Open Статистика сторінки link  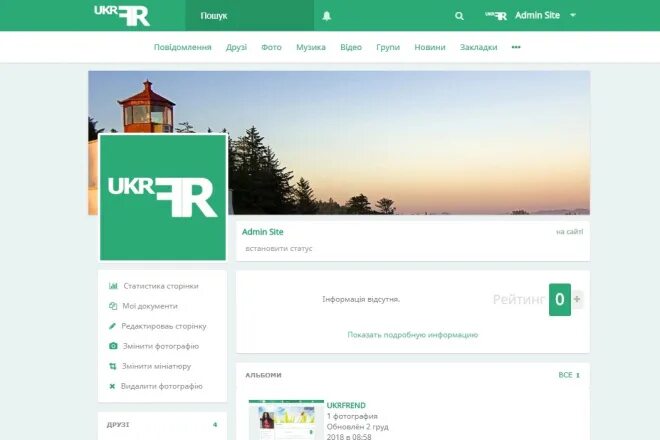pyautogui.click(x=161, y=286)
